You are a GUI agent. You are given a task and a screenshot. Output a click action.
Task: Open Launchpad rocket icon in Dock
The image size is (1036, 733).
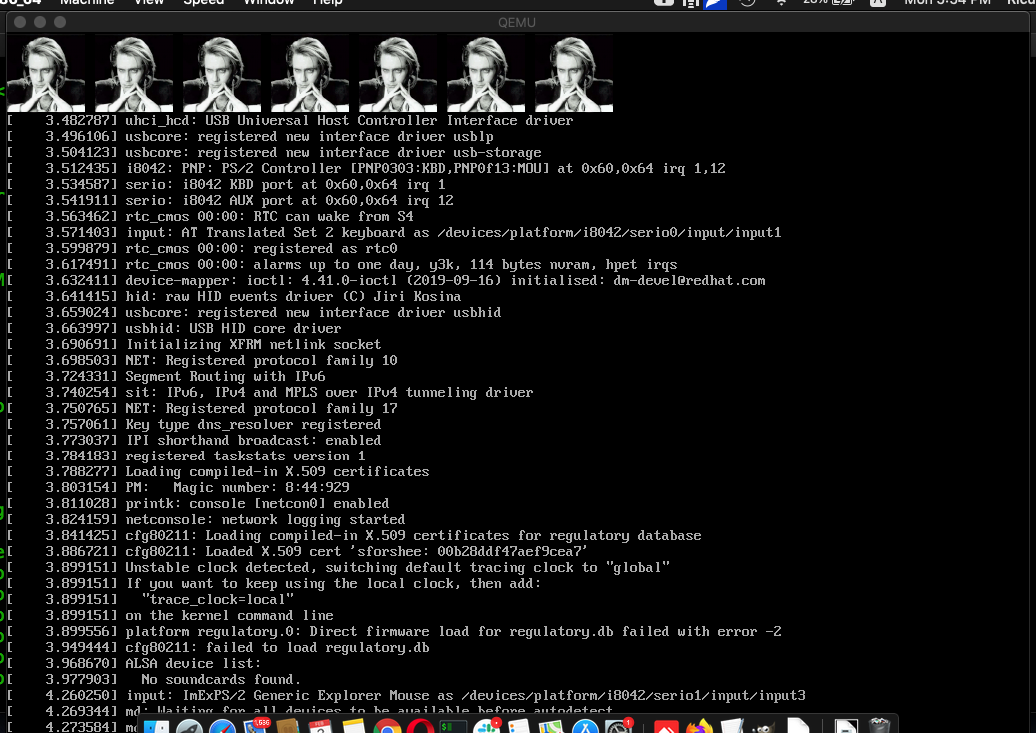tap(190, 726)
